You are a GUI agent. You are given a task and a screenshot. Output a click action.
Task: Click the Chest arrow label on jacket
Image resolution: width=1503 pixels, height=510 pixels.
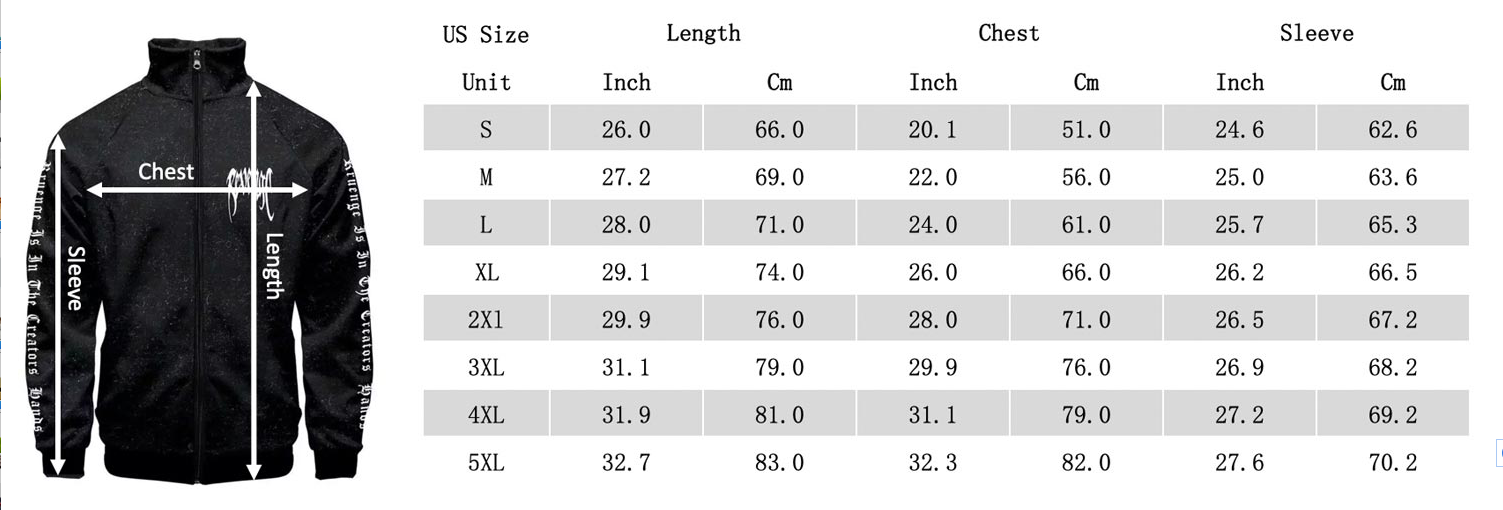click(x=166, y=172)
